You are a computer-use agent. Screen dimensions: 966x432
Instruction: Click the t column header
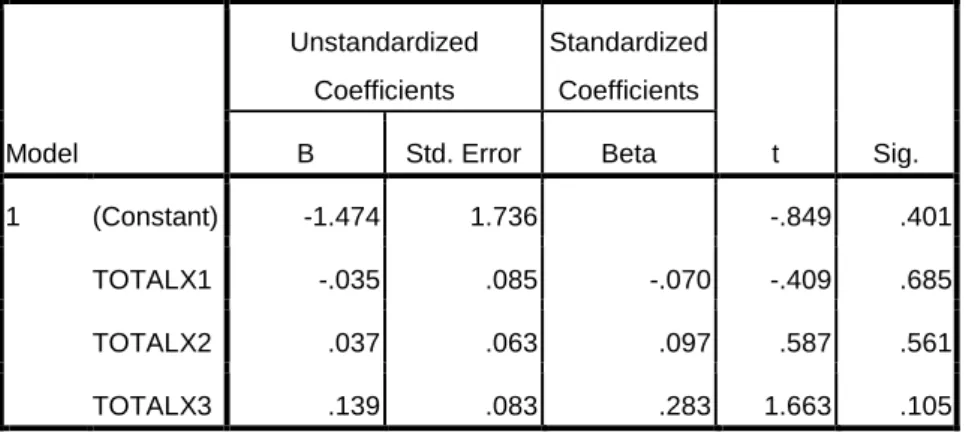(x=776, y=153)
